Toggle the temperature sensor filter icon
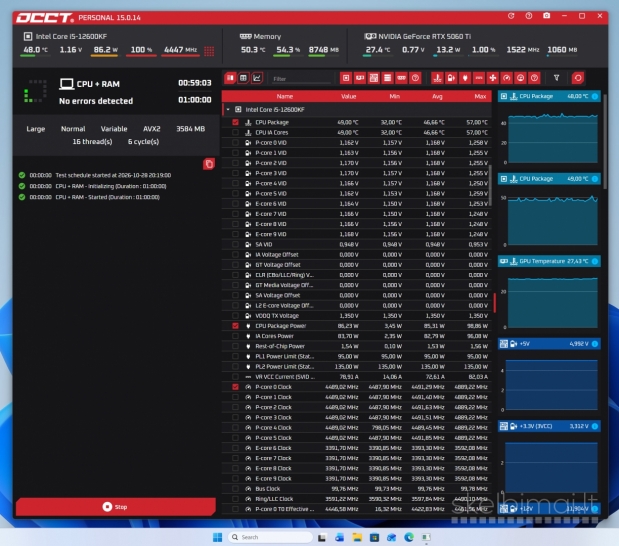Image resolution: width=619 pixels, height=546 pixels. point(437,78)
